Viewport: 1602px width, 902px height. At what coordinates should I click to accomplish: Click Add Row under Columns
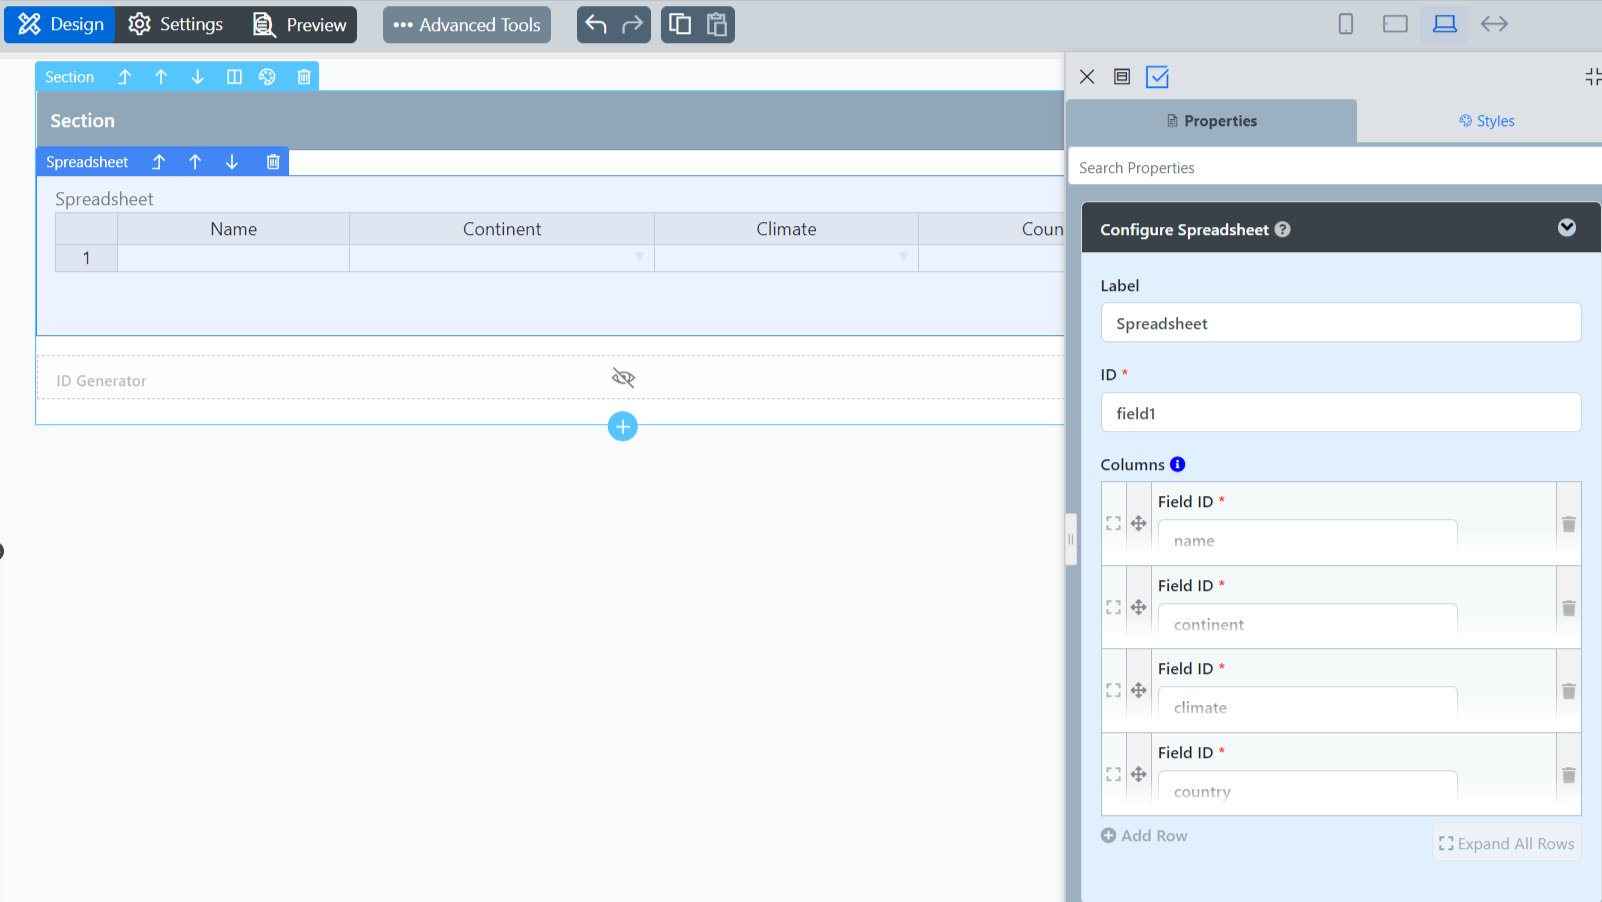pos(1144,836)
